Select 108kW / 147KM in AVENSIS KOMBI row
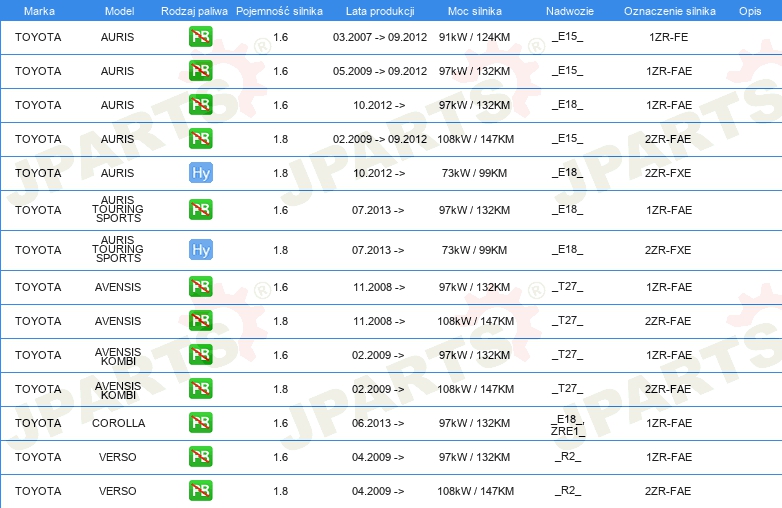782x508 pixels. [475, 389]
